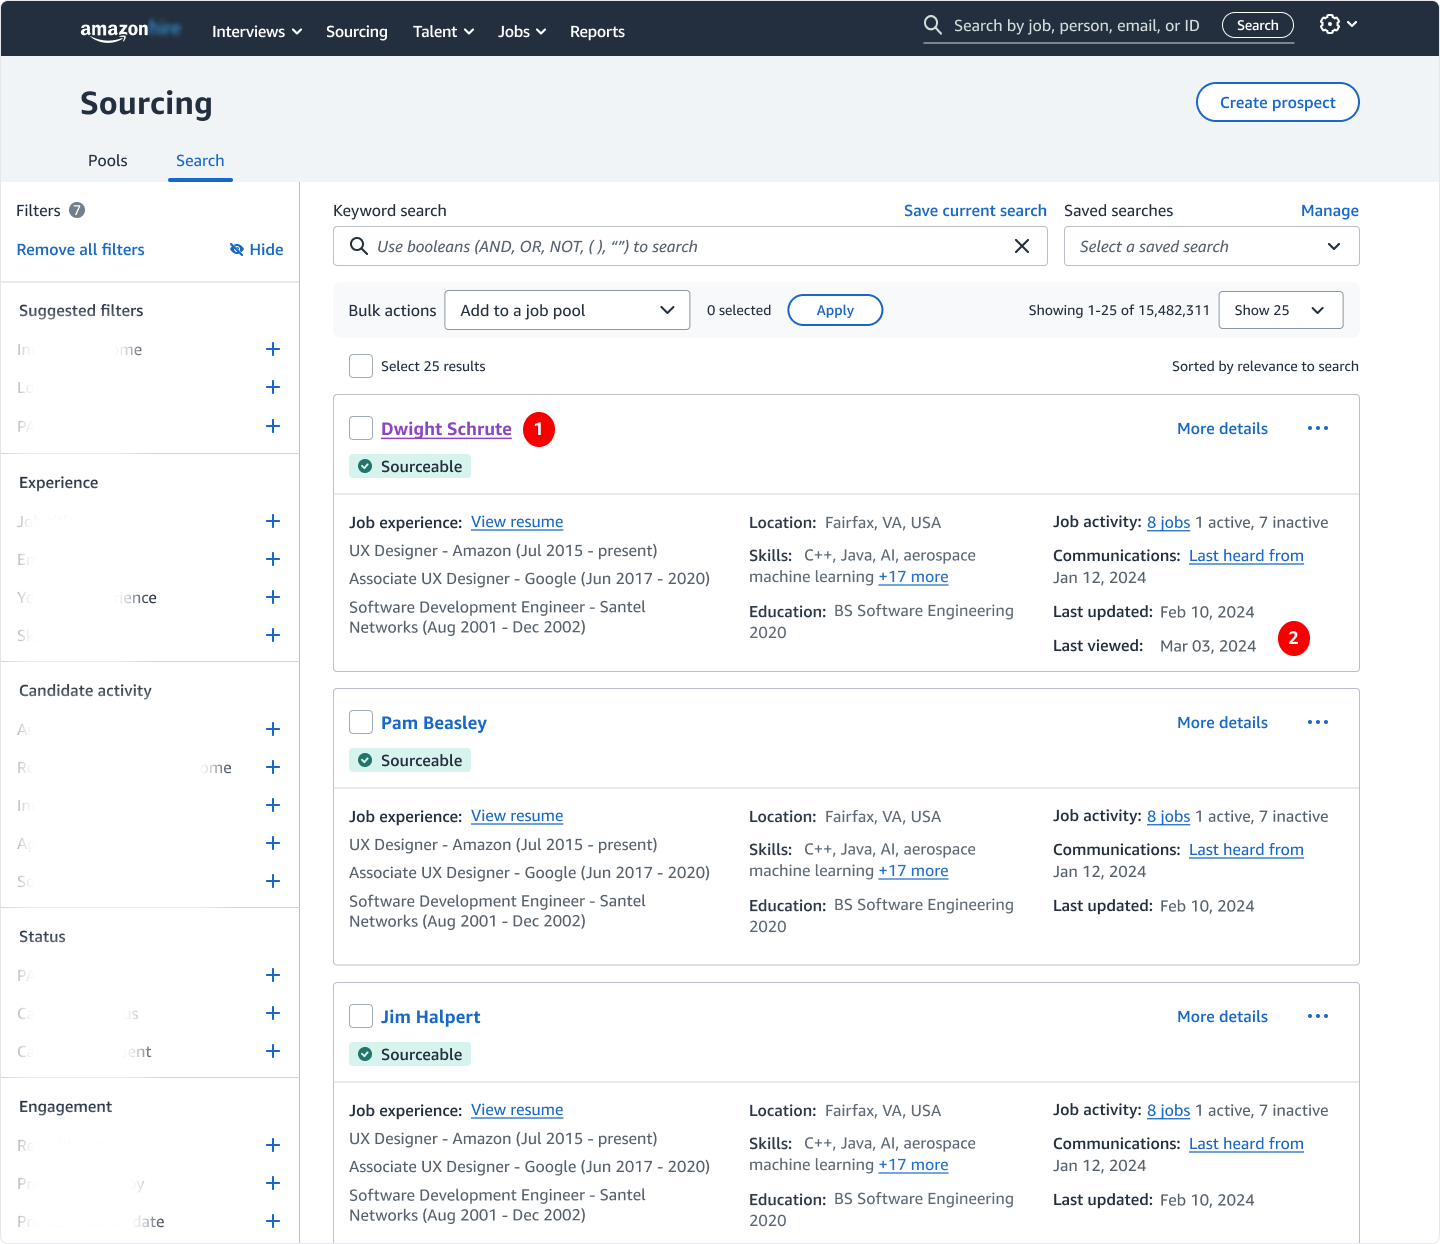Image resolution: width=1440 pixels, height=1244 pixels.
Task: Click the plus icon for the Candidate activity filter ending in 'ome'
Action: pyautogui.click(x=273, y=767)
